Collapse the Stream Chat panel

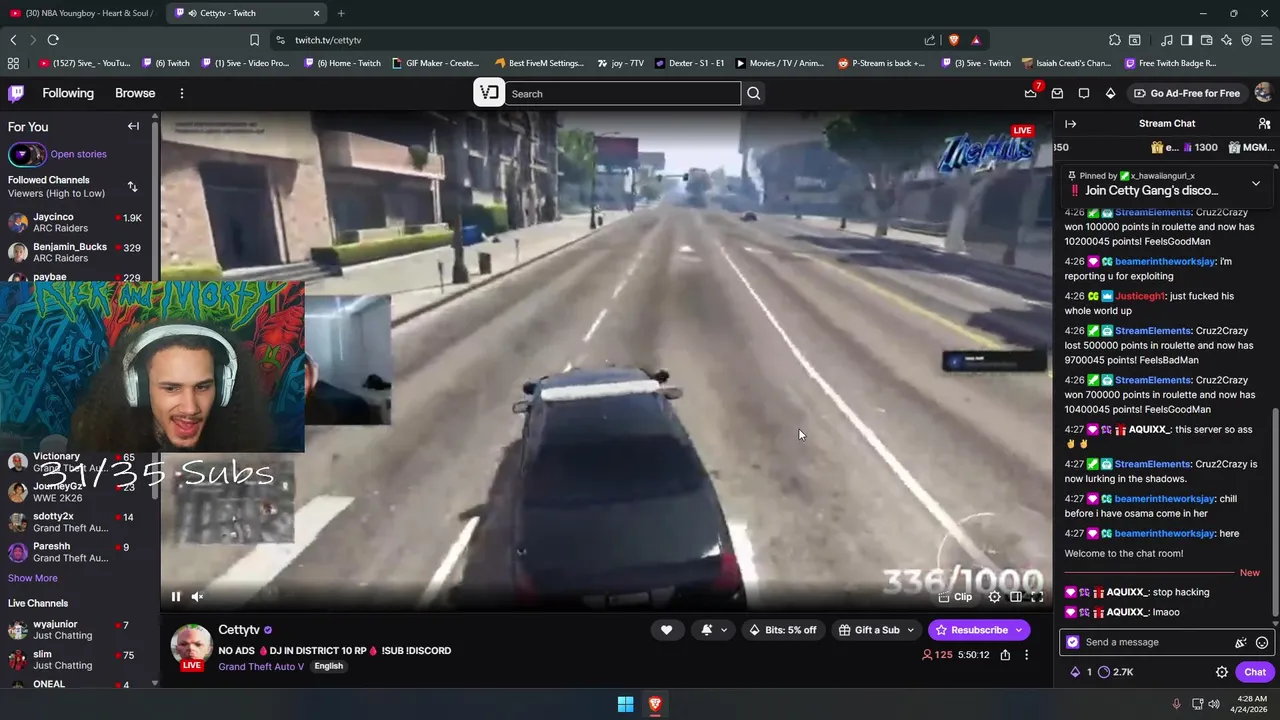coord(1070,124)
